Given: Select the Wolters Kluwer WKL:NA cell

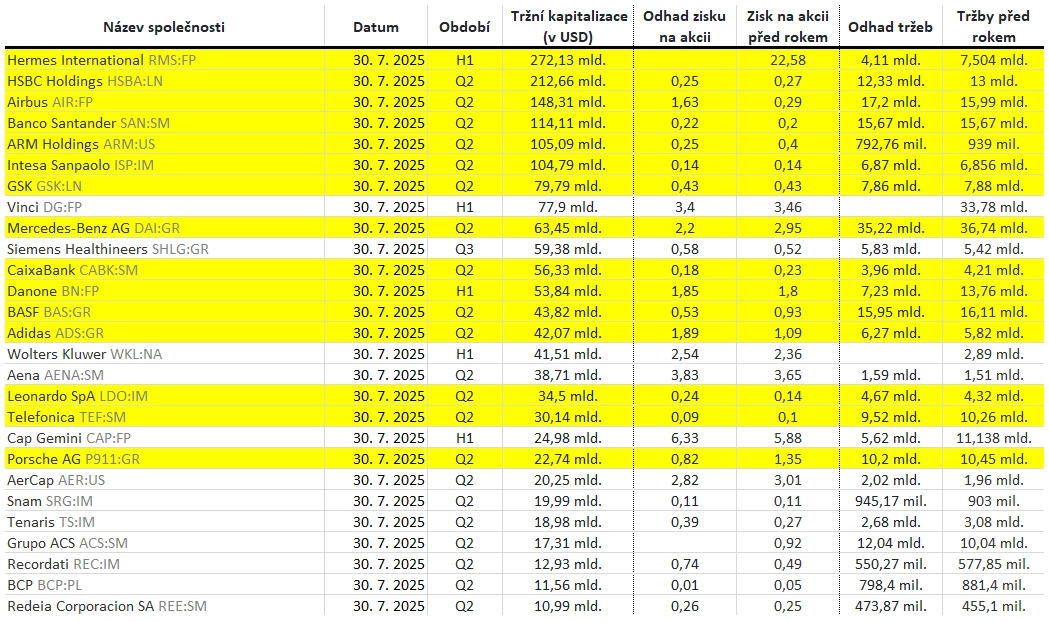Looking at the screenshot, I should pos(165,354).
